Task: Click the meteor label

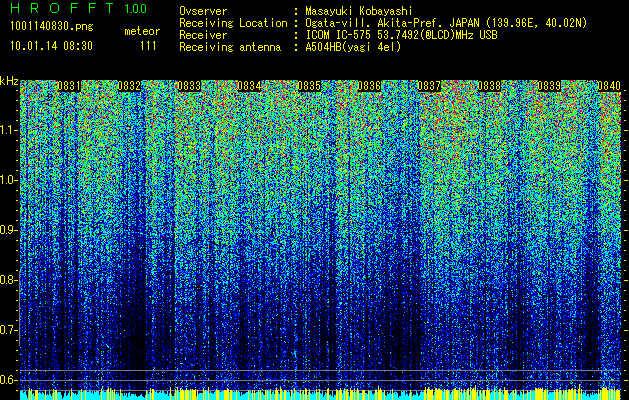Action: 142,31
